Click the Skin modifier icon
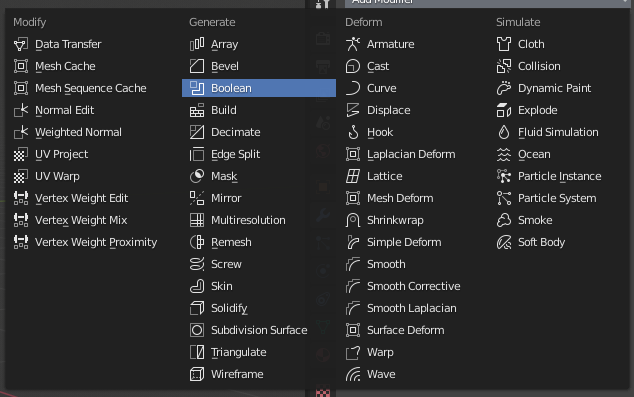Screen dimensions: 634x397 [x=197, y=286]
